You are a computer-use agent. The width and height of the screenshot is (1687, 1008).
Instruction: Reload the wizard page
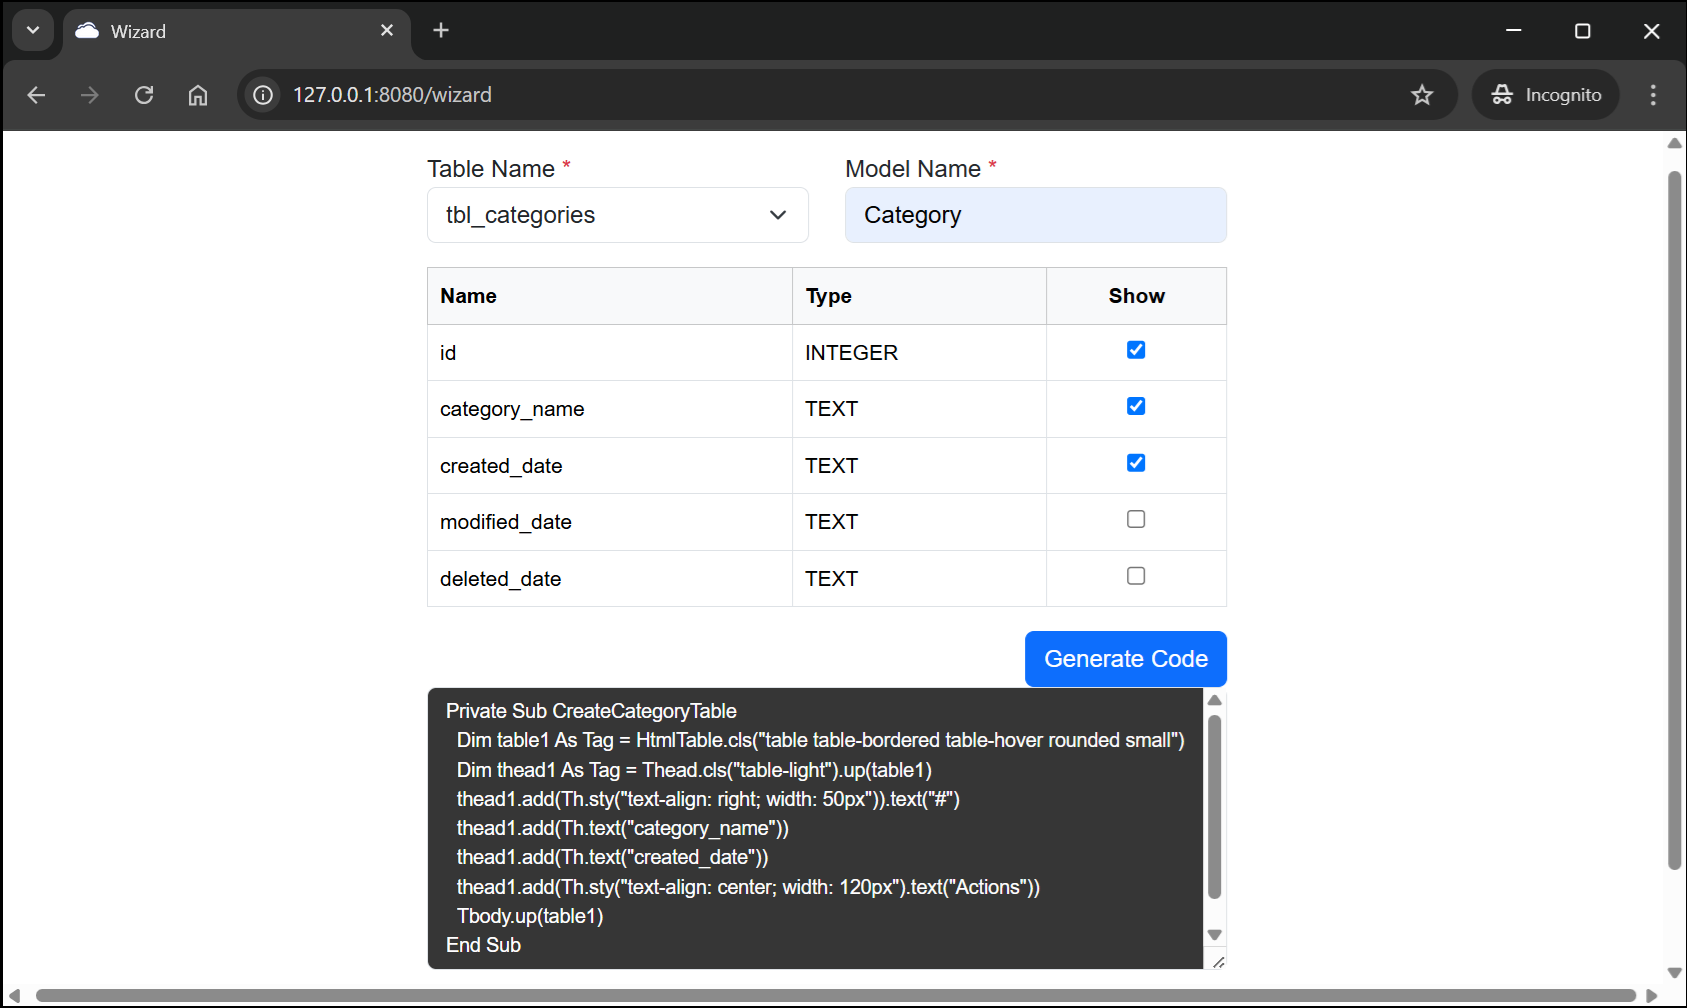pyautogui.click(x=144, y=95)
